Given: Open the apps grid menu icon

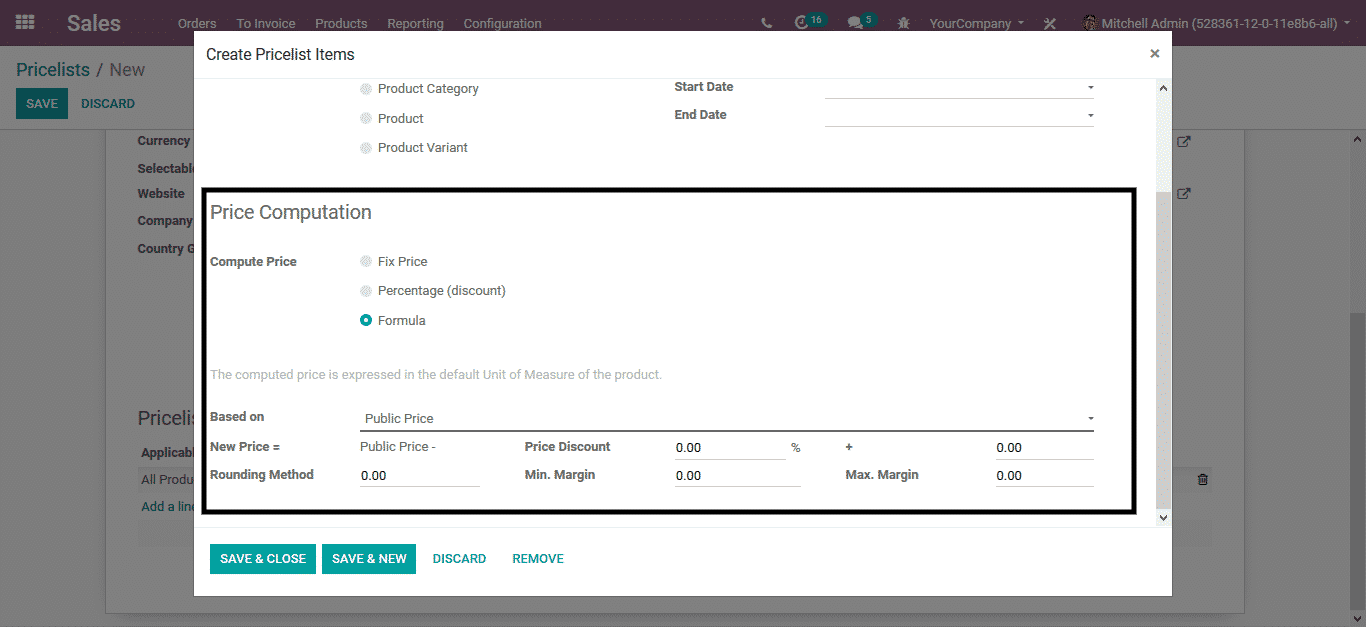Looking at the screenshot, I should [x=25, y=22].
